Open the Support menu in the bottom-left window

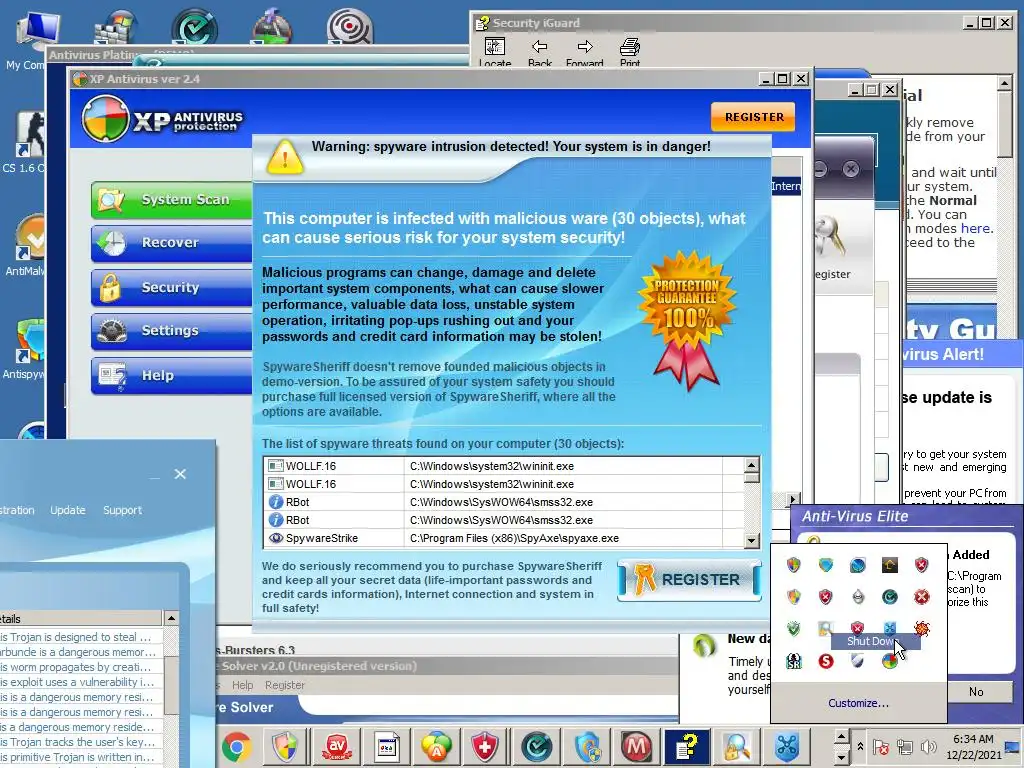[x=122, y=510]
